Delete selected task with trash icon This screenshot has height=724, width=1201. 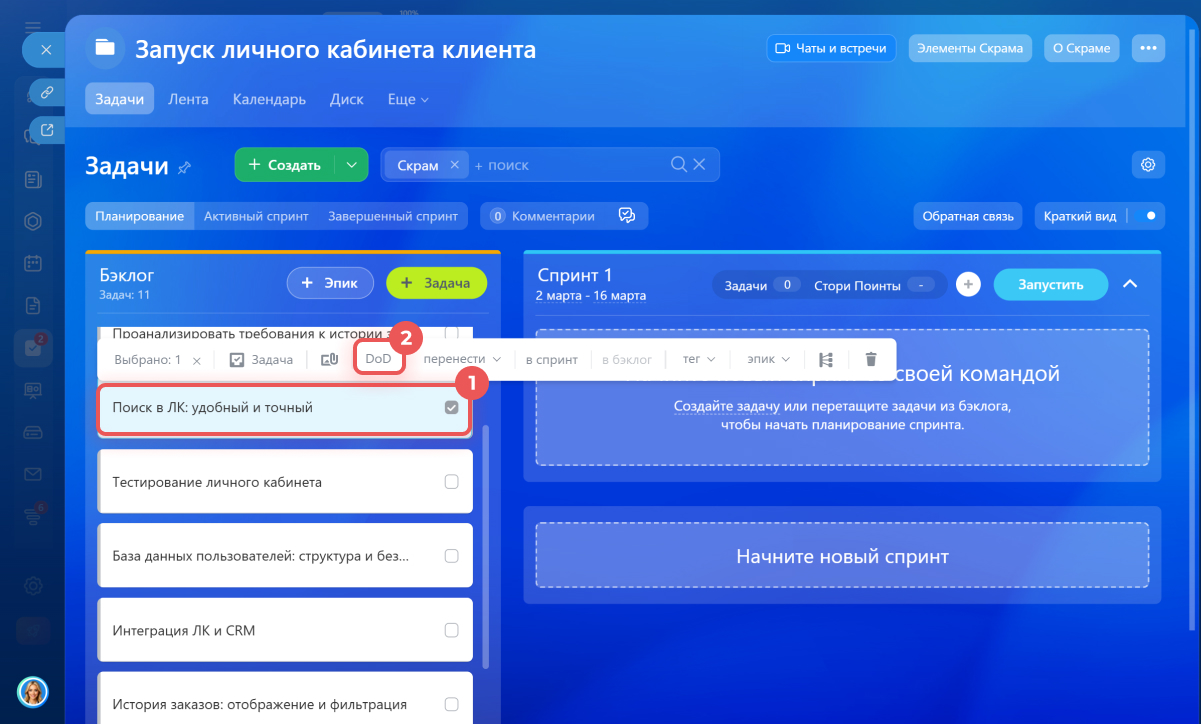(871, 359)
